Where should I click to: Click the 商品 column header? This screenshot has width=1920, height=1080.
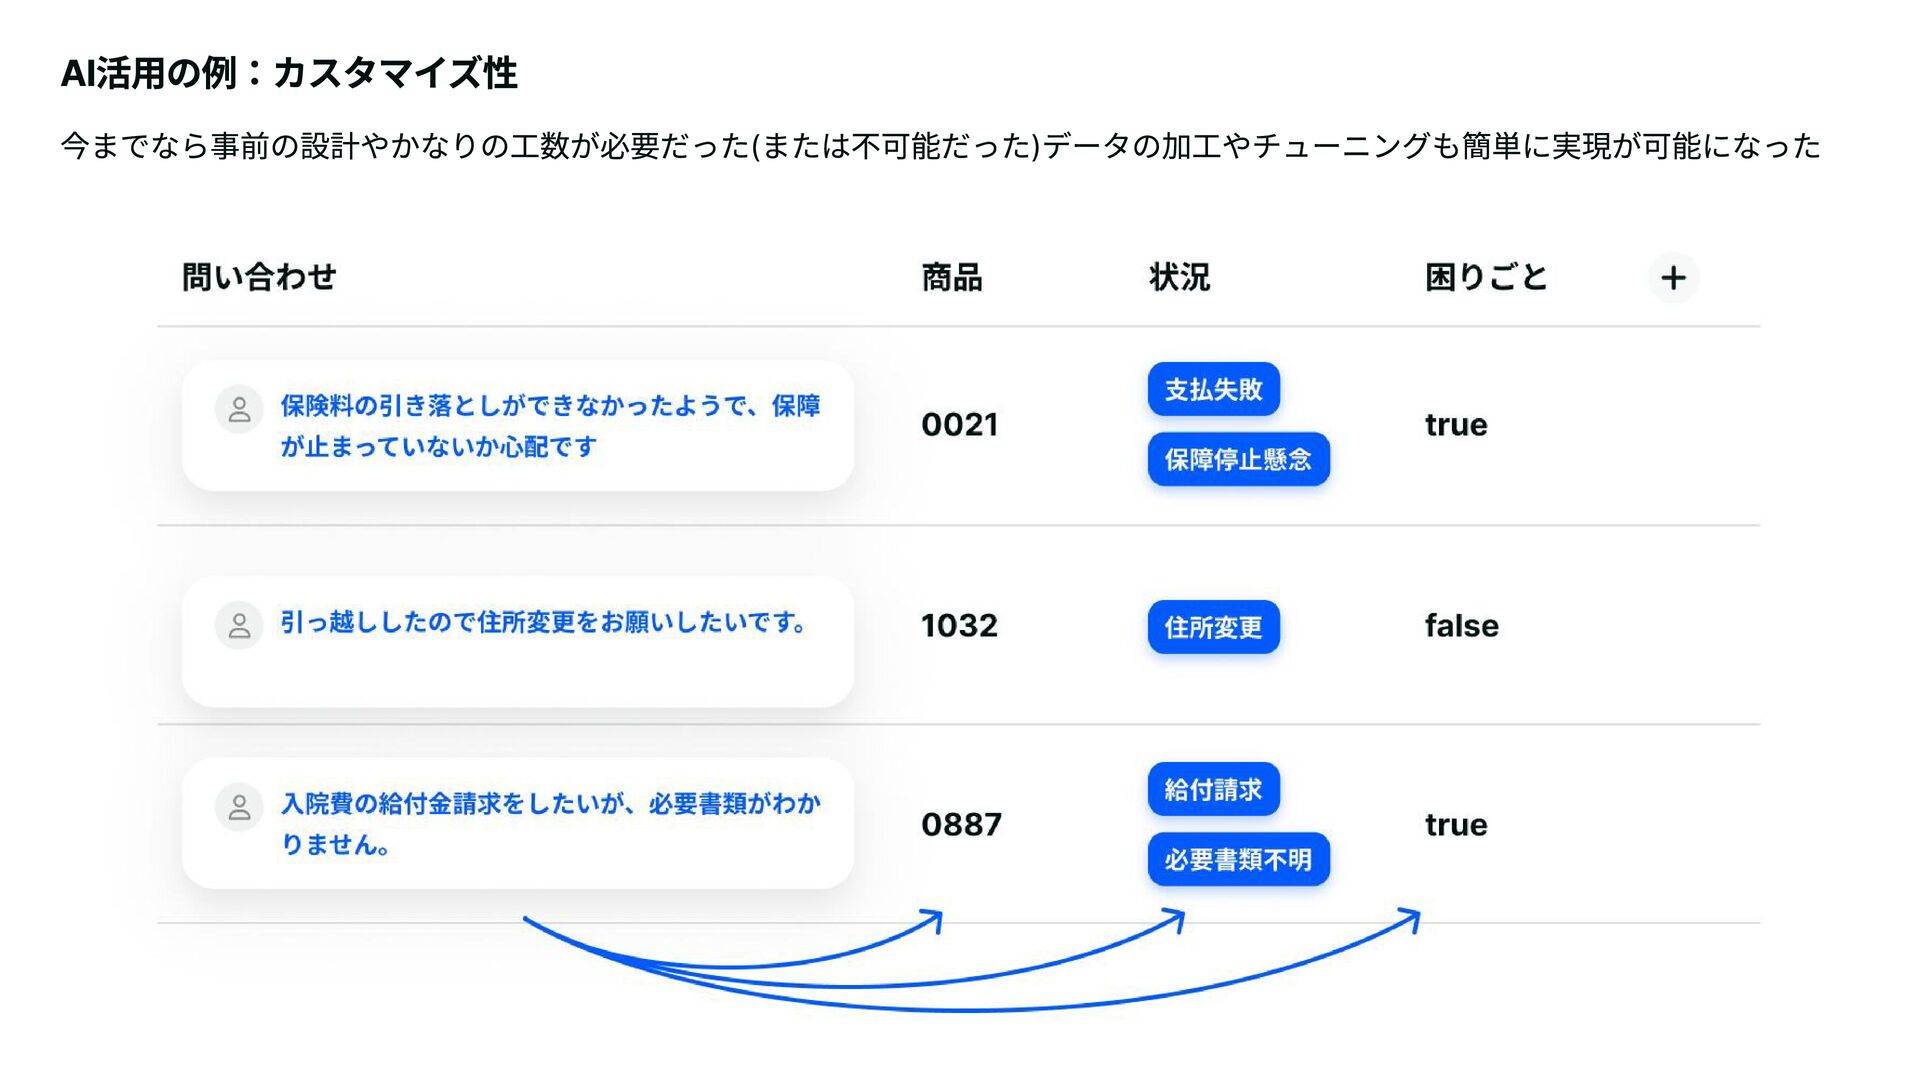pos(952,277)
